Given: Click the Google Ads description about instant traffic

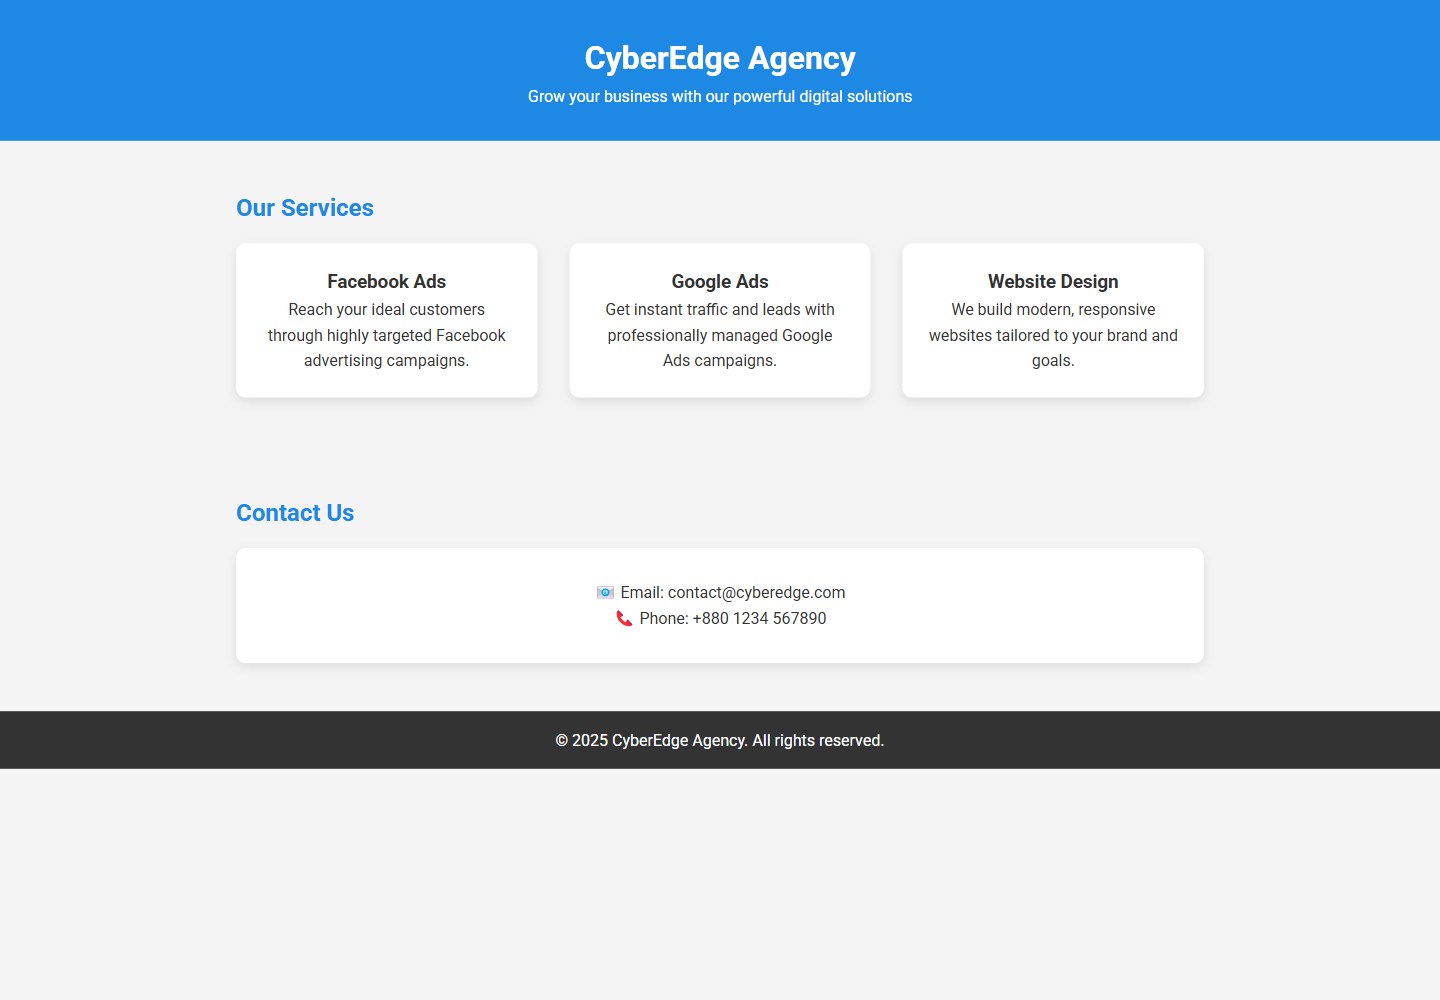Looking at the screenshot, I should point(720,335).
